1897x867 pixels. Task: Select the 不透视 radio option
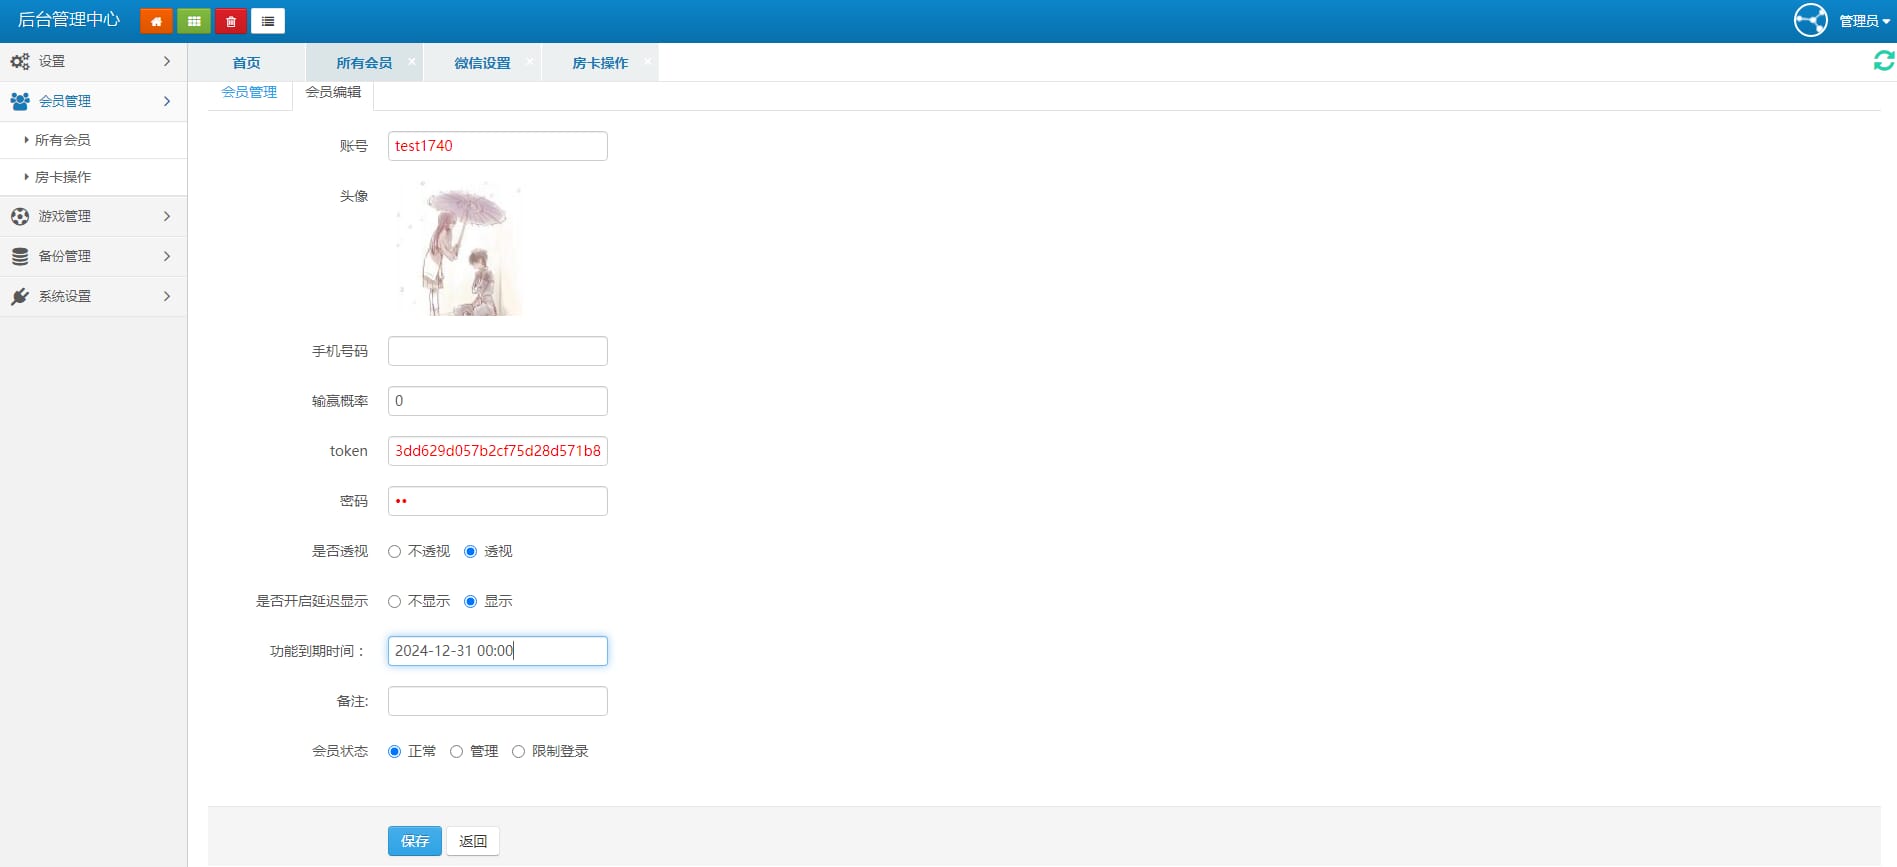(395, 552)
